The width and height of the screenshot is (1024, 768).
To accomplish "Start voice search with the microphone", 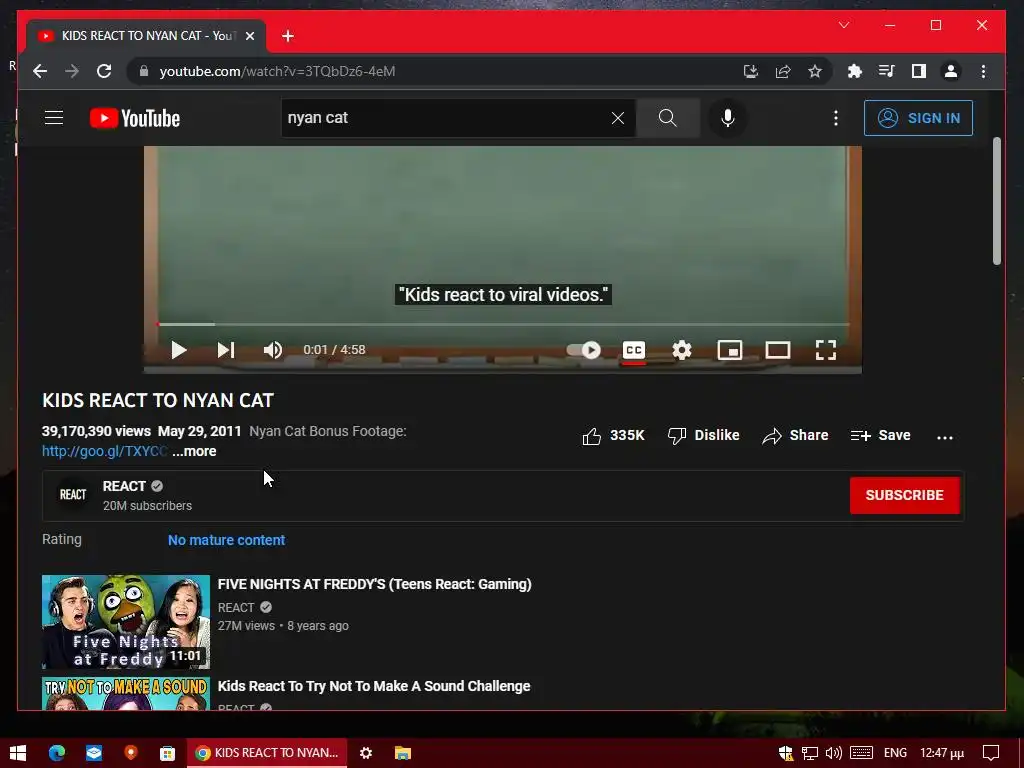I will (728, 118).
